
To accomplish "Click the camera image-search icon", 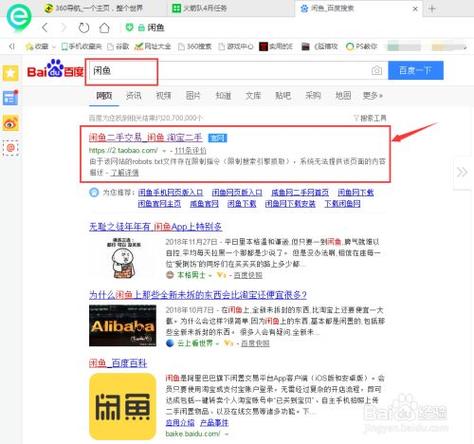I will (x=377, y=70).
